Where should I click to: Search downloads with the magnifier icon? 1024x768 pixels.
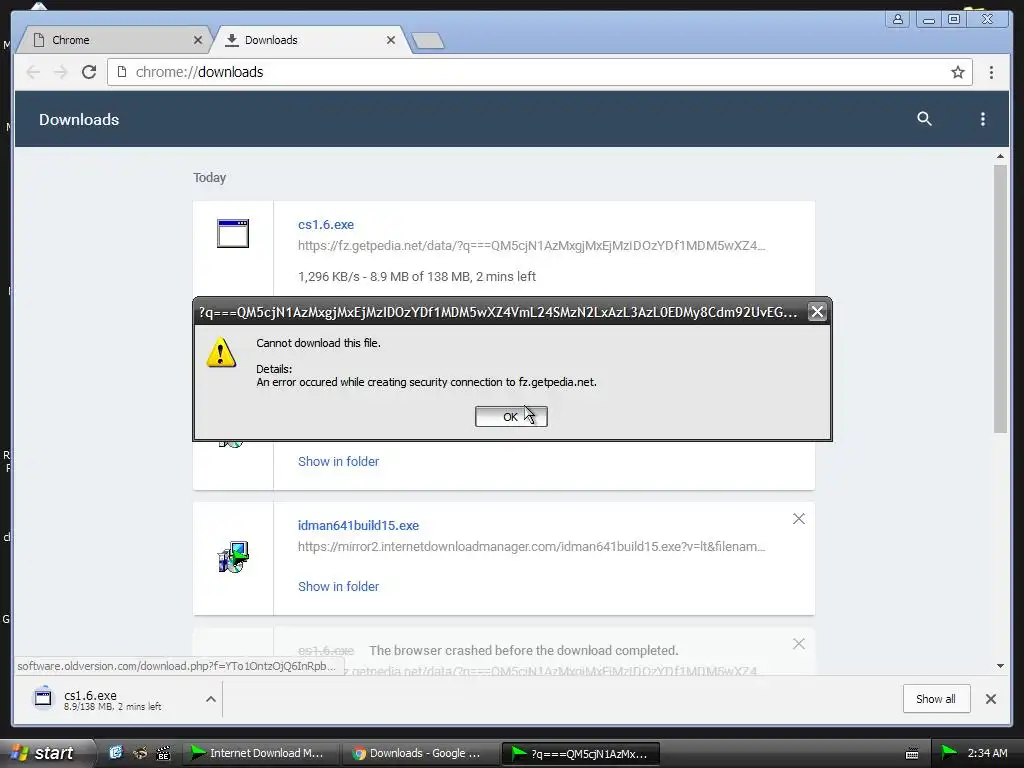(924, 119)
